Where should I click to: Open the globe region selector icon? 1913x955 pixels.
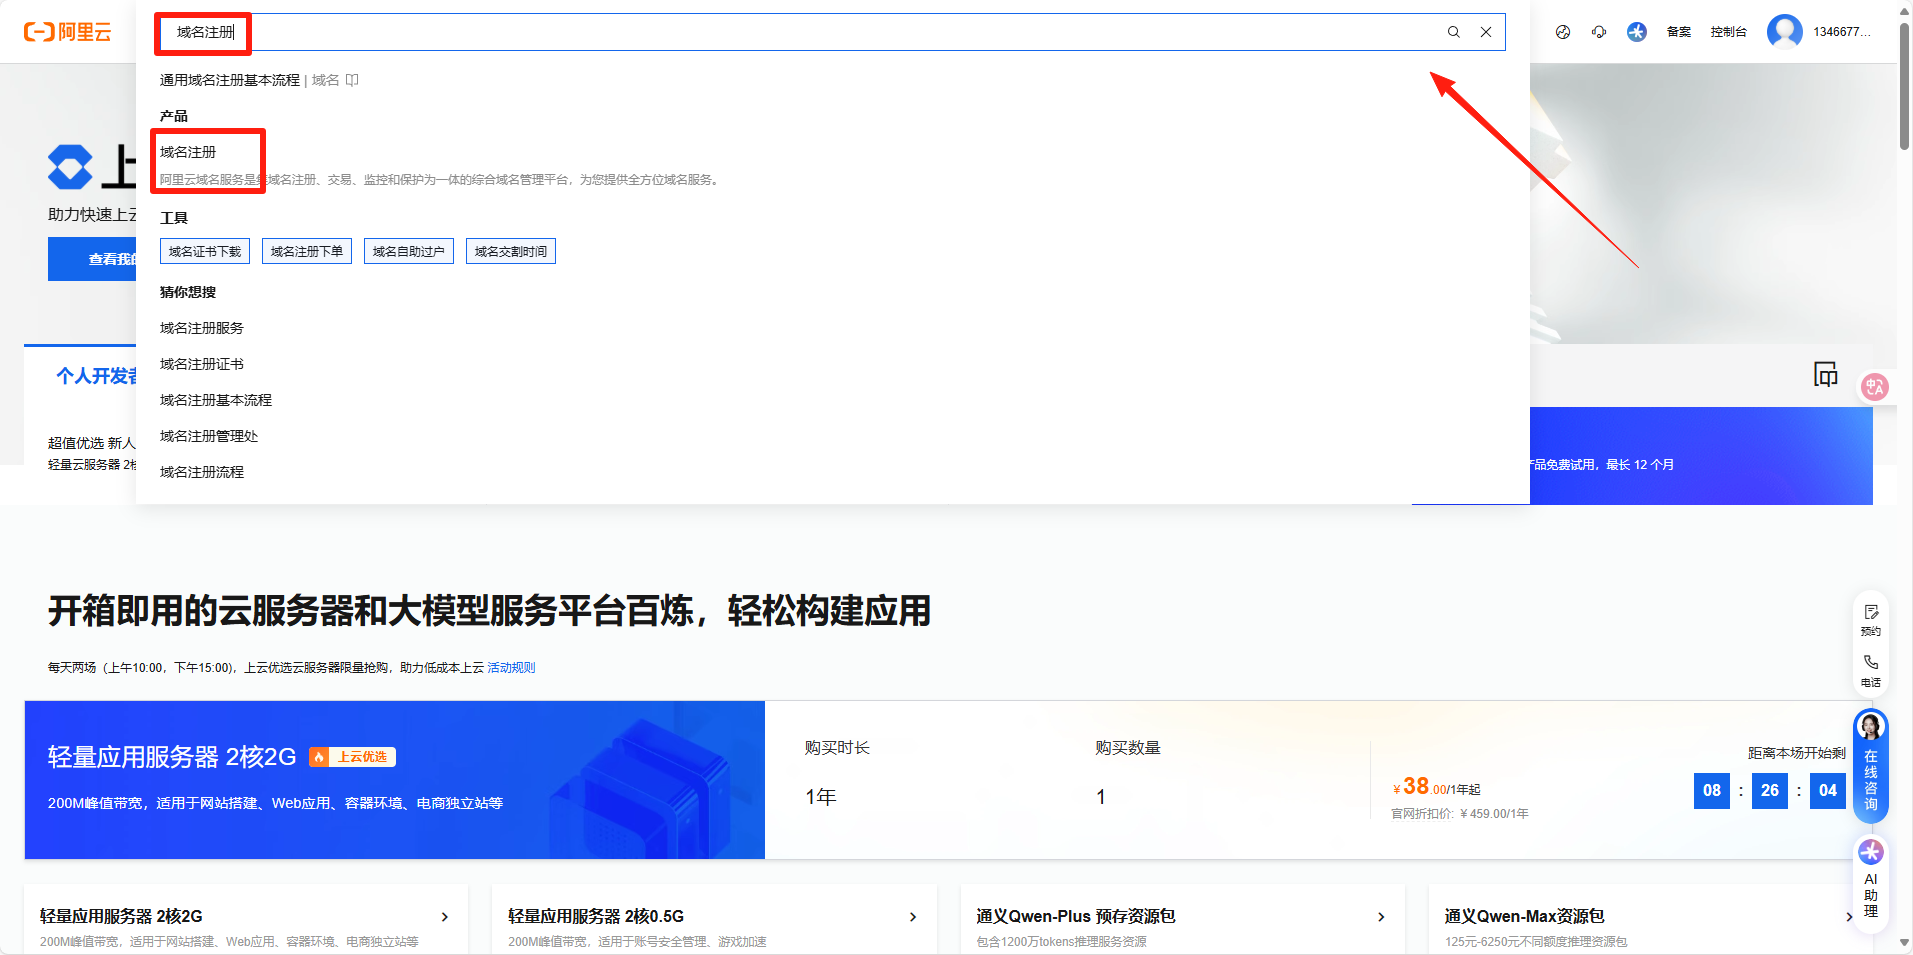tap(1563, 32)
